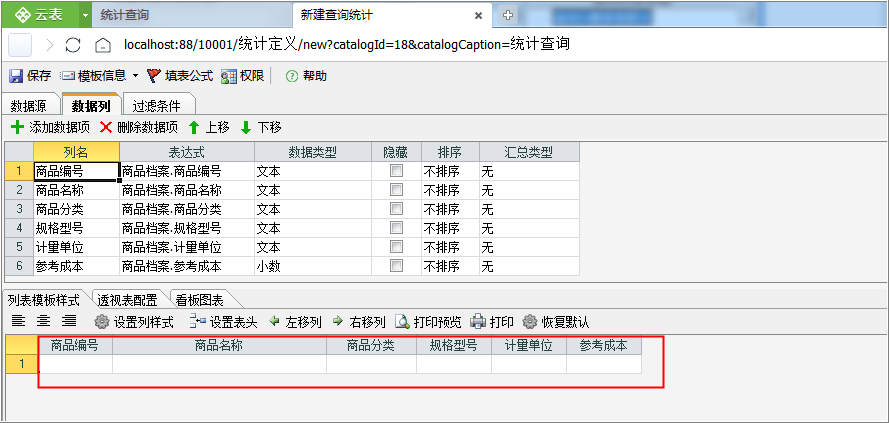Click the 规格型号 header in template preview
Screen dimensions: 889x423
click(x=454, y=345)
